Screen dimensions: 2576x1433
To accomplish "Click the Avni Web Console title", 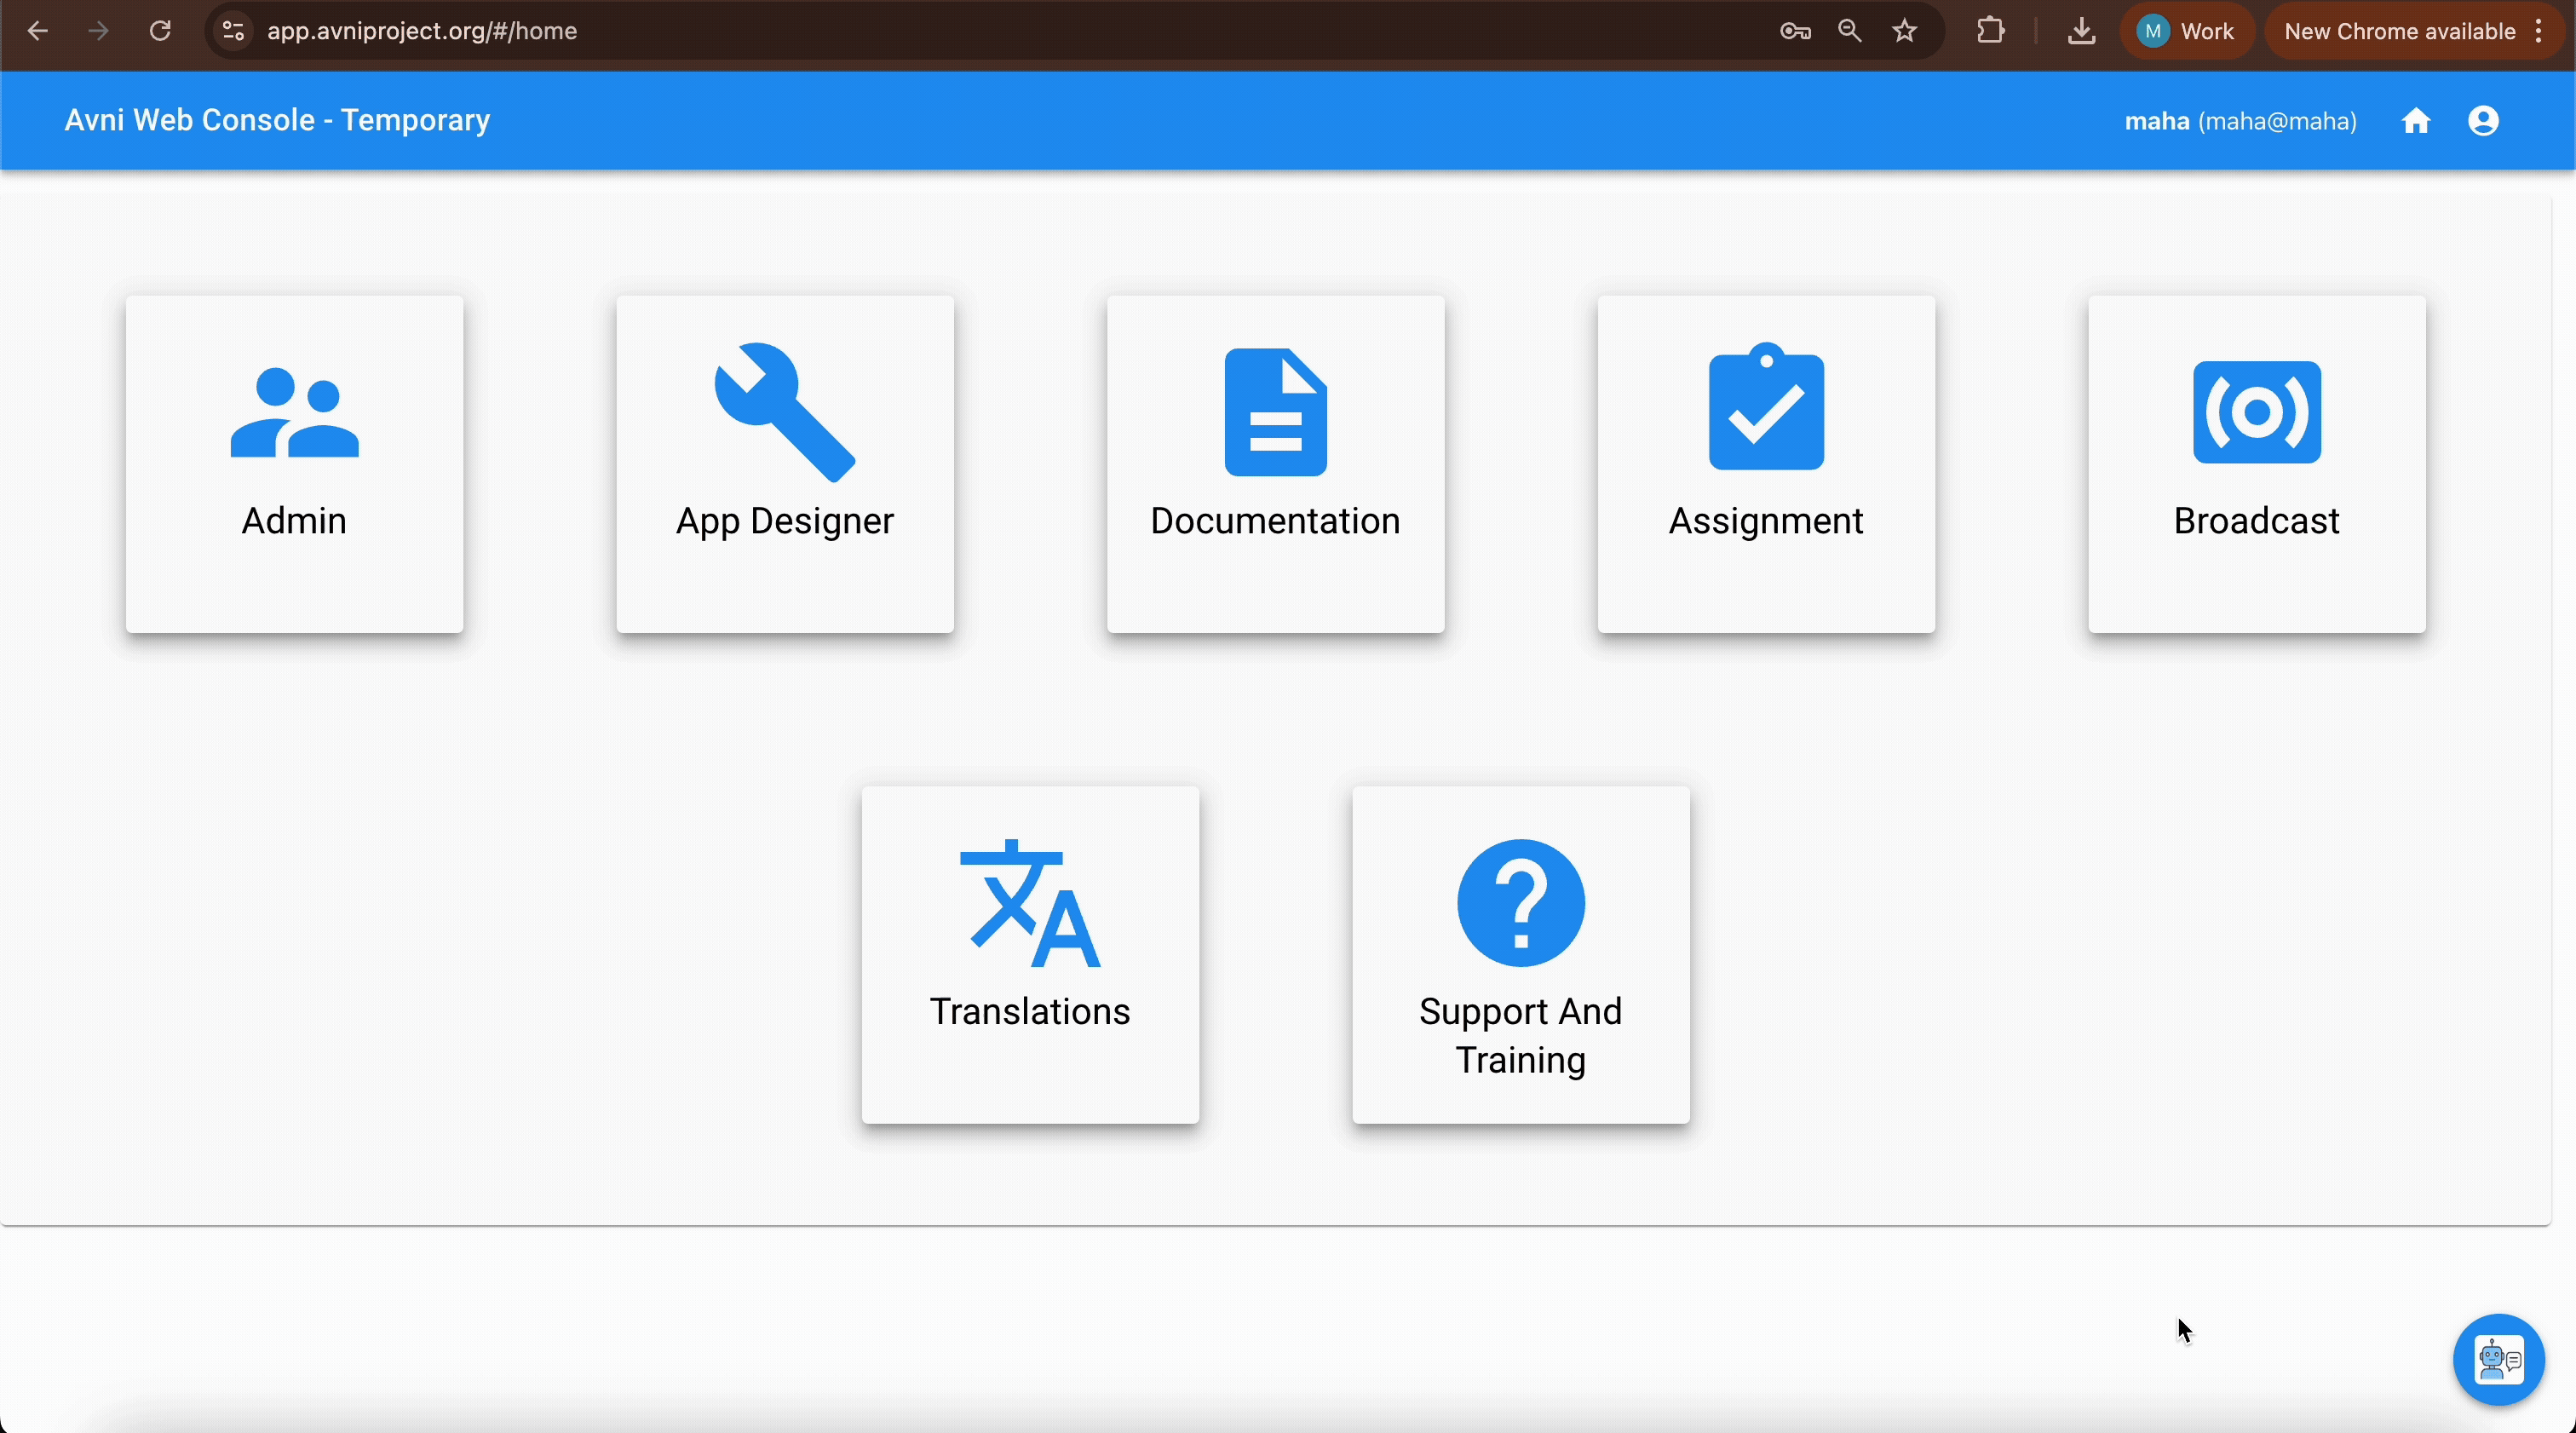I will 277,121.
